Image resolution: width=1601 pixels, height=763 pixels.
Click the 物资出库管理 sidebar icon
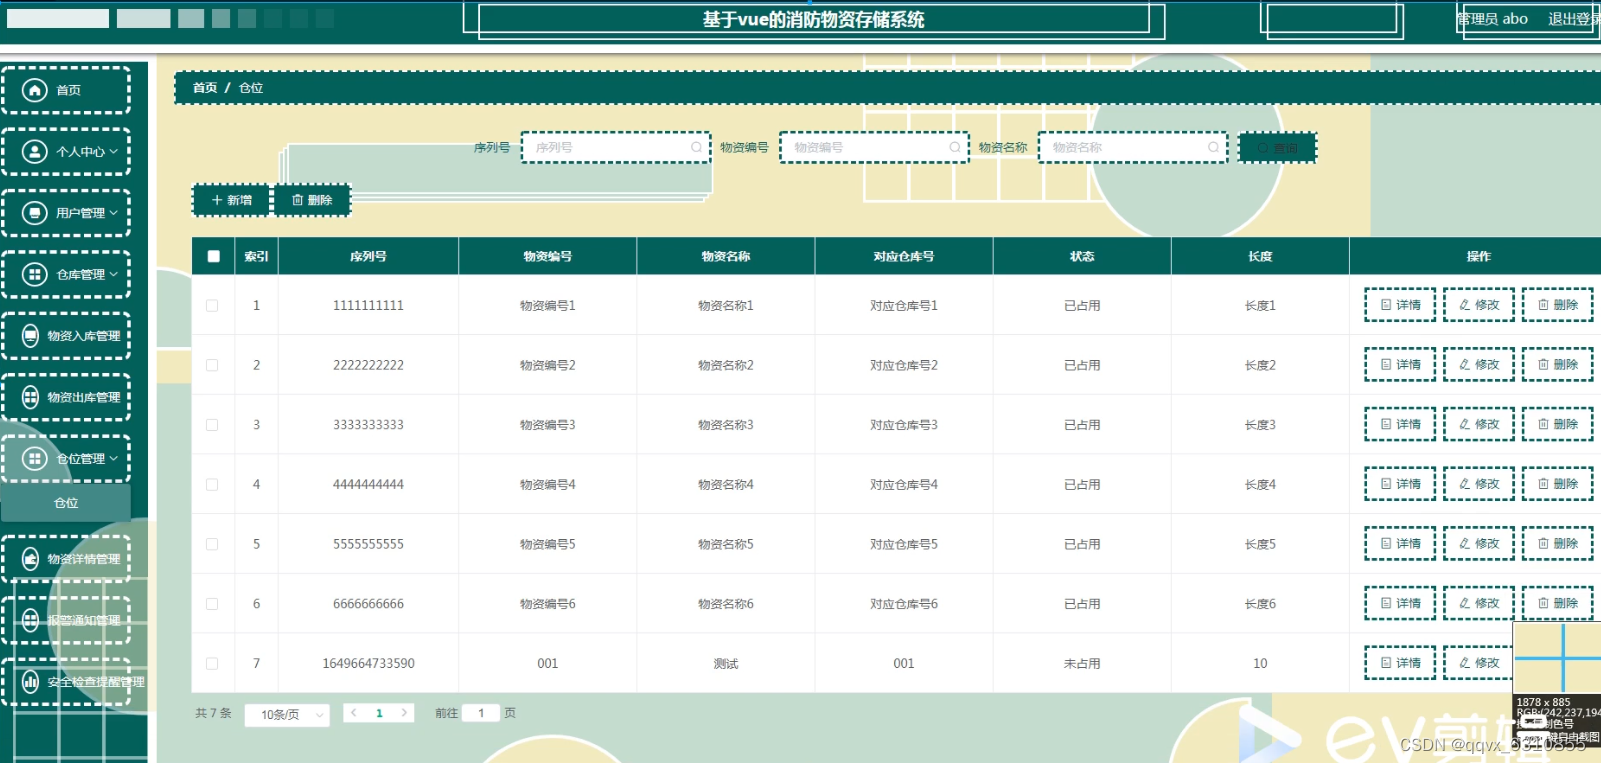pos(31,397)
